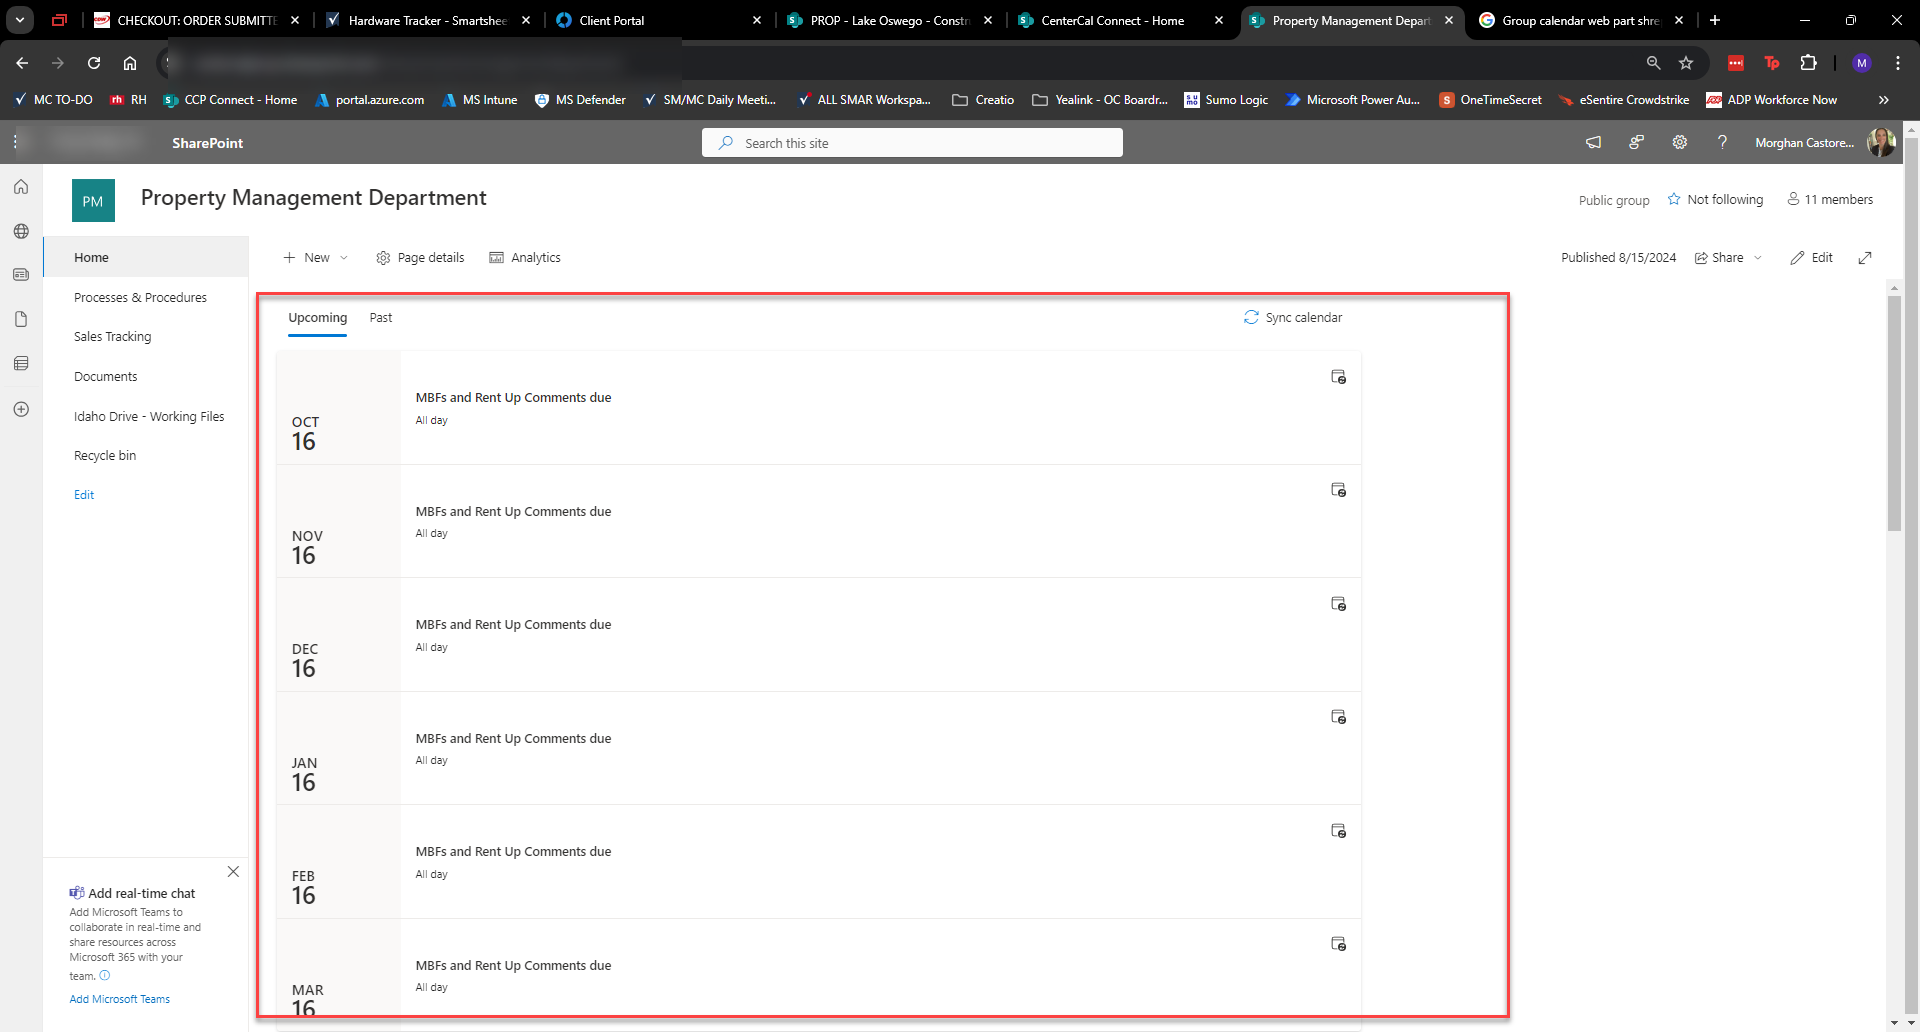Click the Add Microsoft Teams link
This screenshot has height=1032, width=1920.
119,998
